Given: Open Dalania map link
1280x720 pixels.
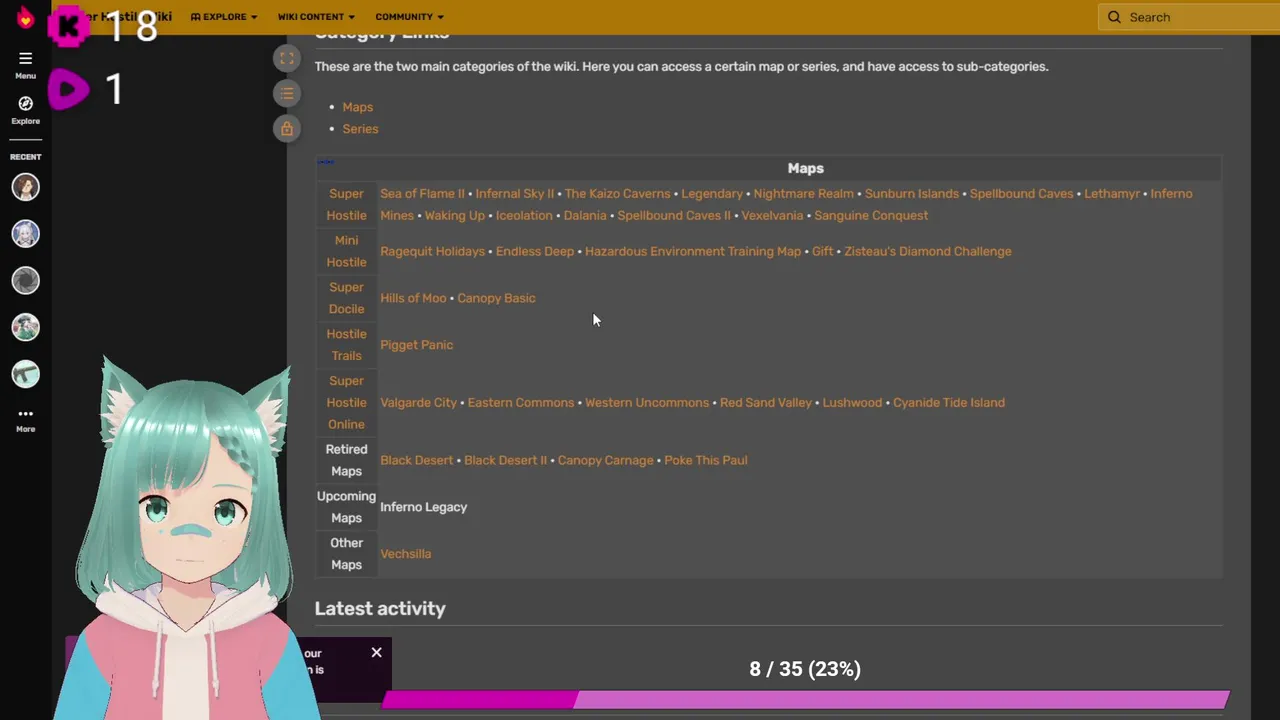Looking at the screenshot, I should click(x=585, y=216).
